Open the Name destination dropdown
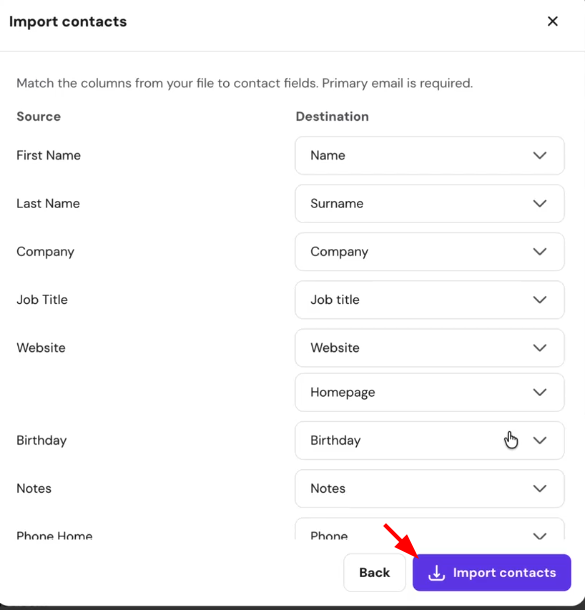 429,156
